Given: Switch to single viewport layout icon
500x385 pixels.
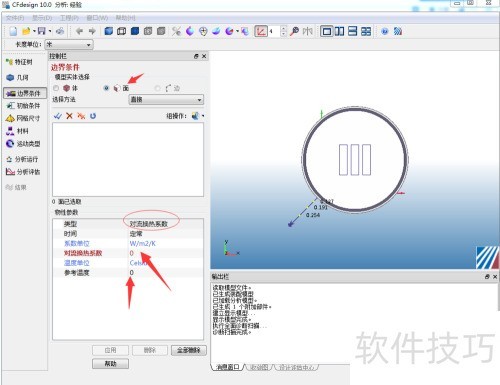Looking at the screenshot, I should pyautogui.click(x=327, y=31).
